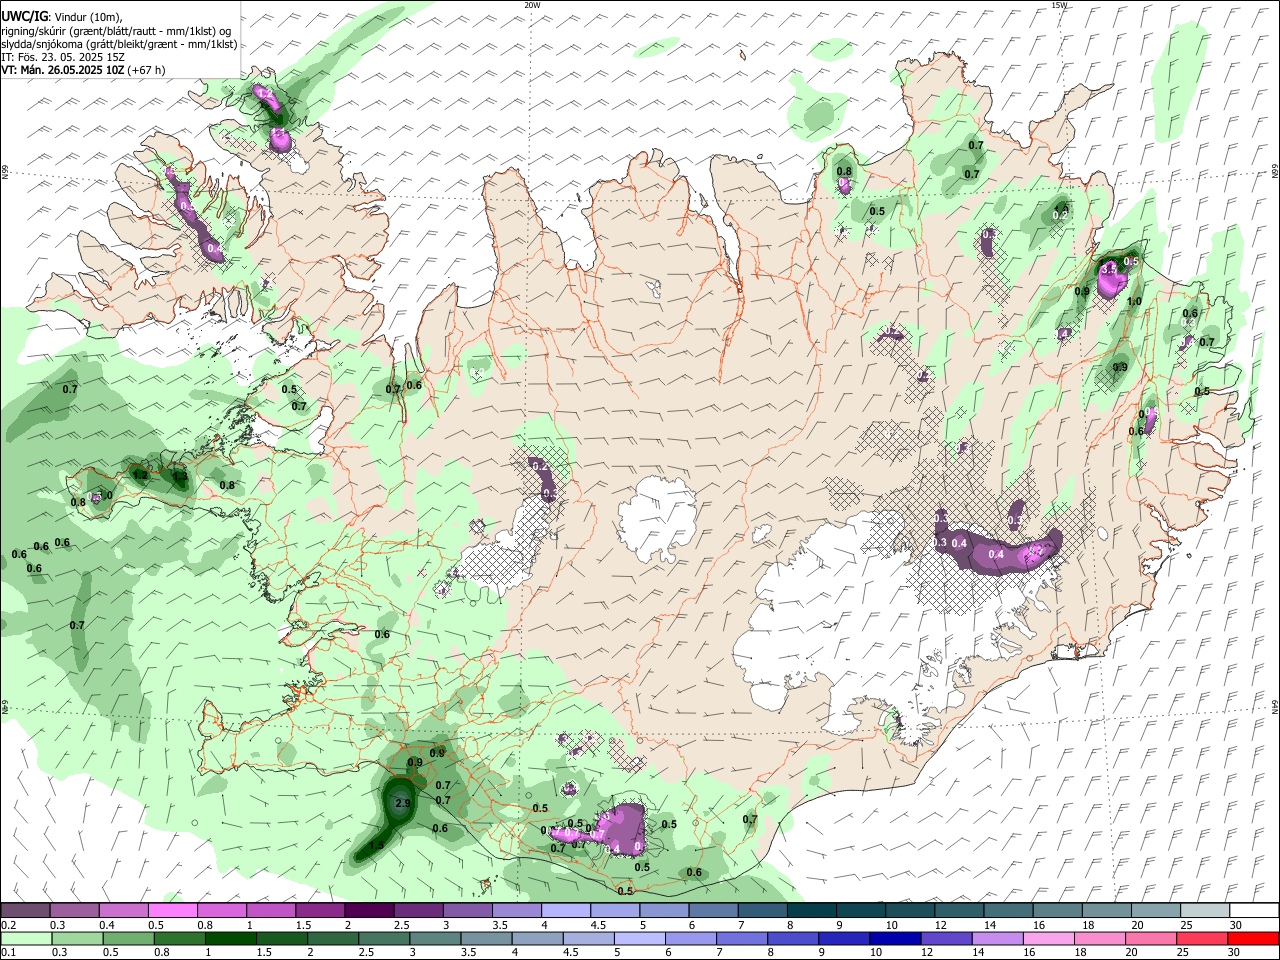Click the upper legend row's darkest purple swatch at 2
Screen dimensions: 1280x960
point(369,911)
